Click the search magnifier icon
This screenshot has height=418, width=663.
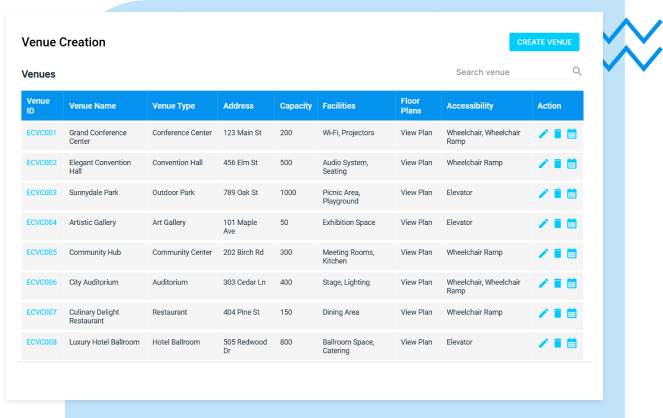tap(577, 72)
